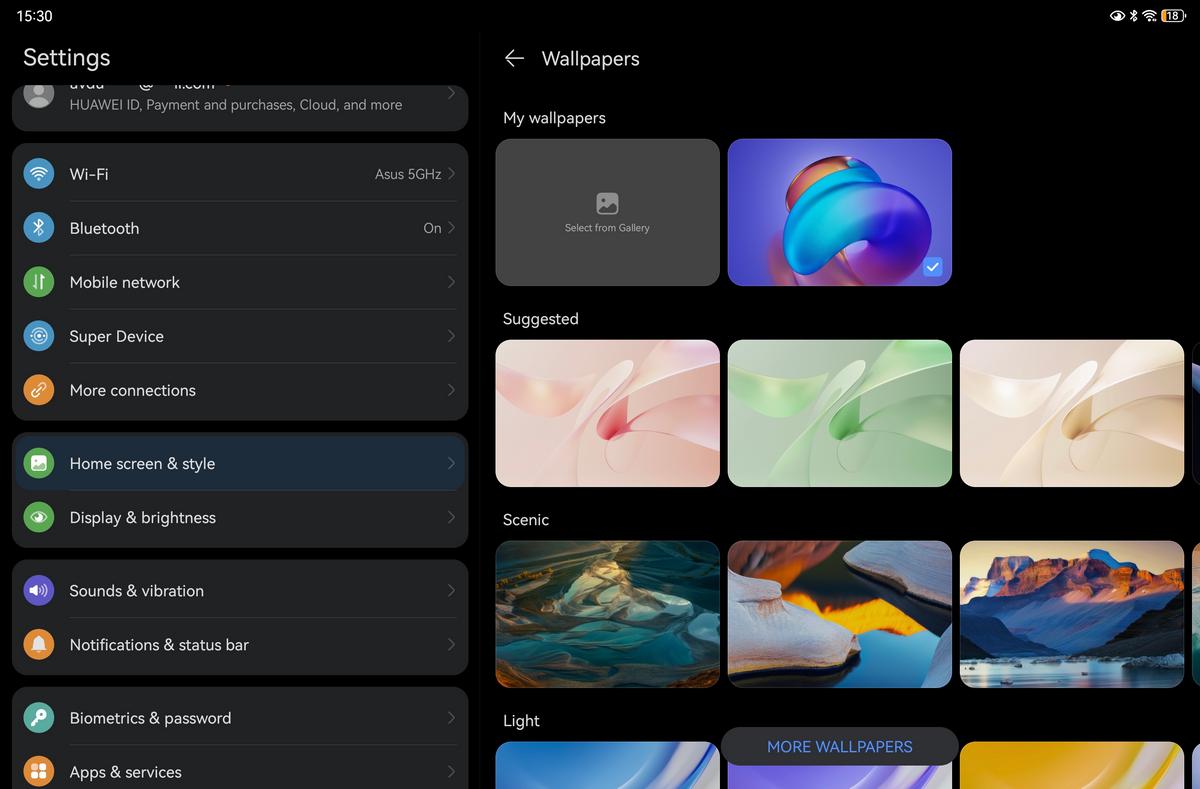
Task: Tap the Display & brightness eye icon
Action: (x=39, y=517)
